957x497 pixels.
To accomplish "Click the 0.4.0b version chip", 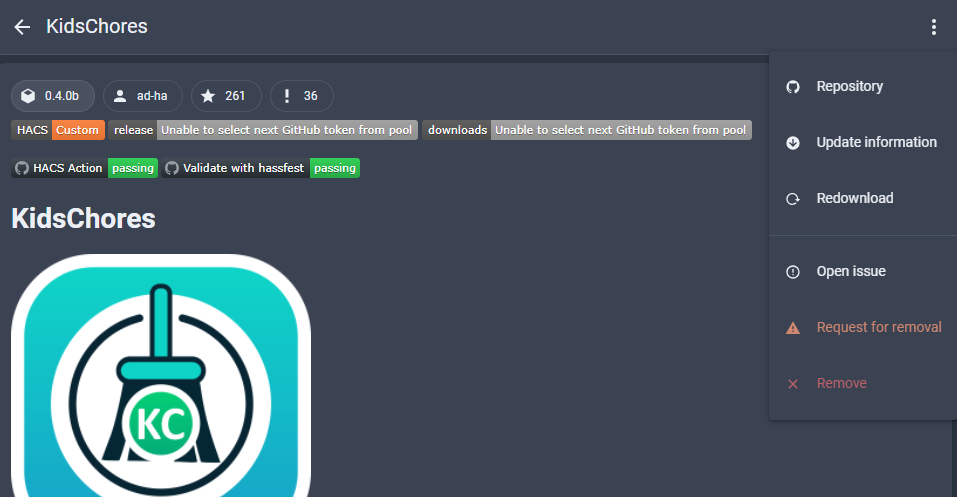I will pyautogui.click(x=53, y=96).
